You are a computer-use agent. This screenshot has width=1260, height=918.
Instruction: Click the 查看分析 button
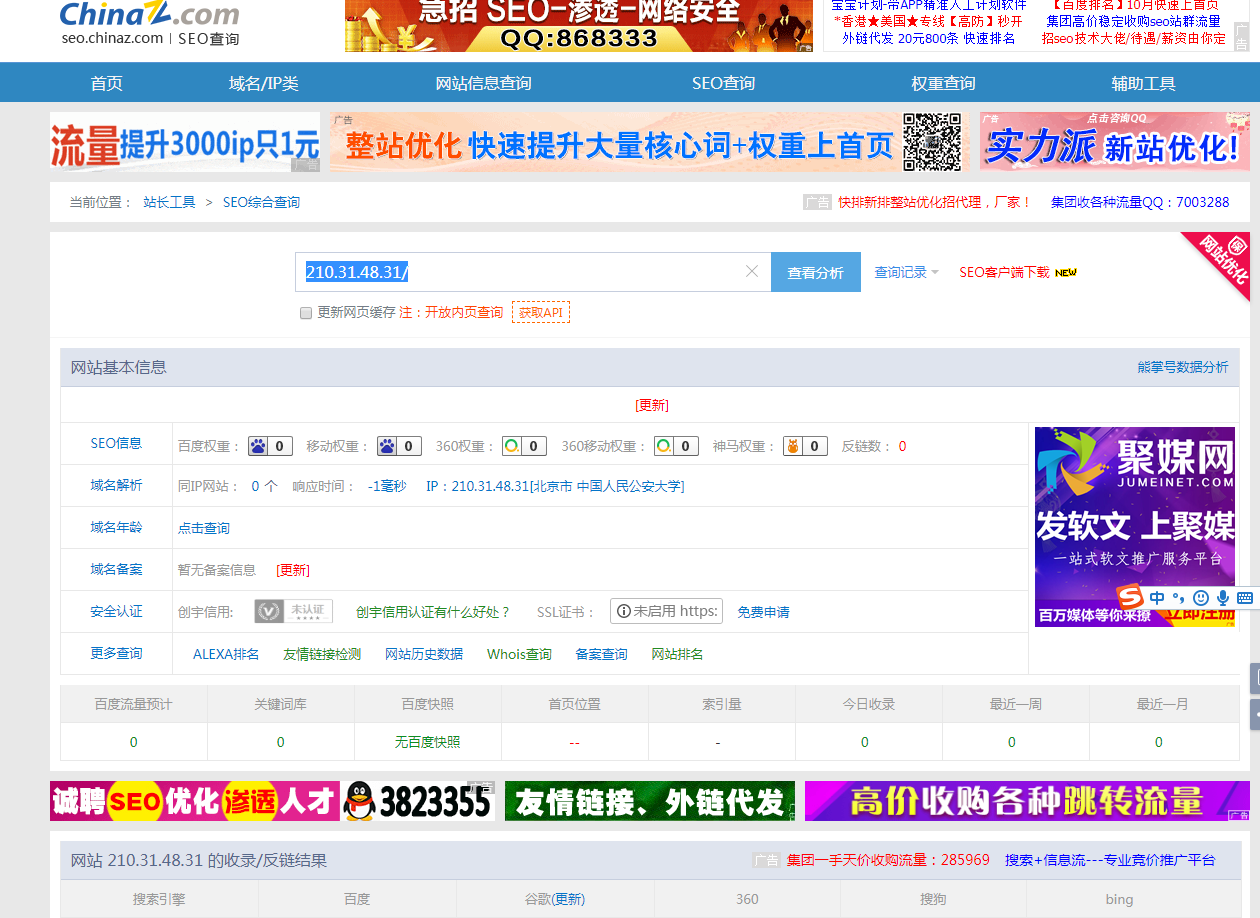click(815, 272)
